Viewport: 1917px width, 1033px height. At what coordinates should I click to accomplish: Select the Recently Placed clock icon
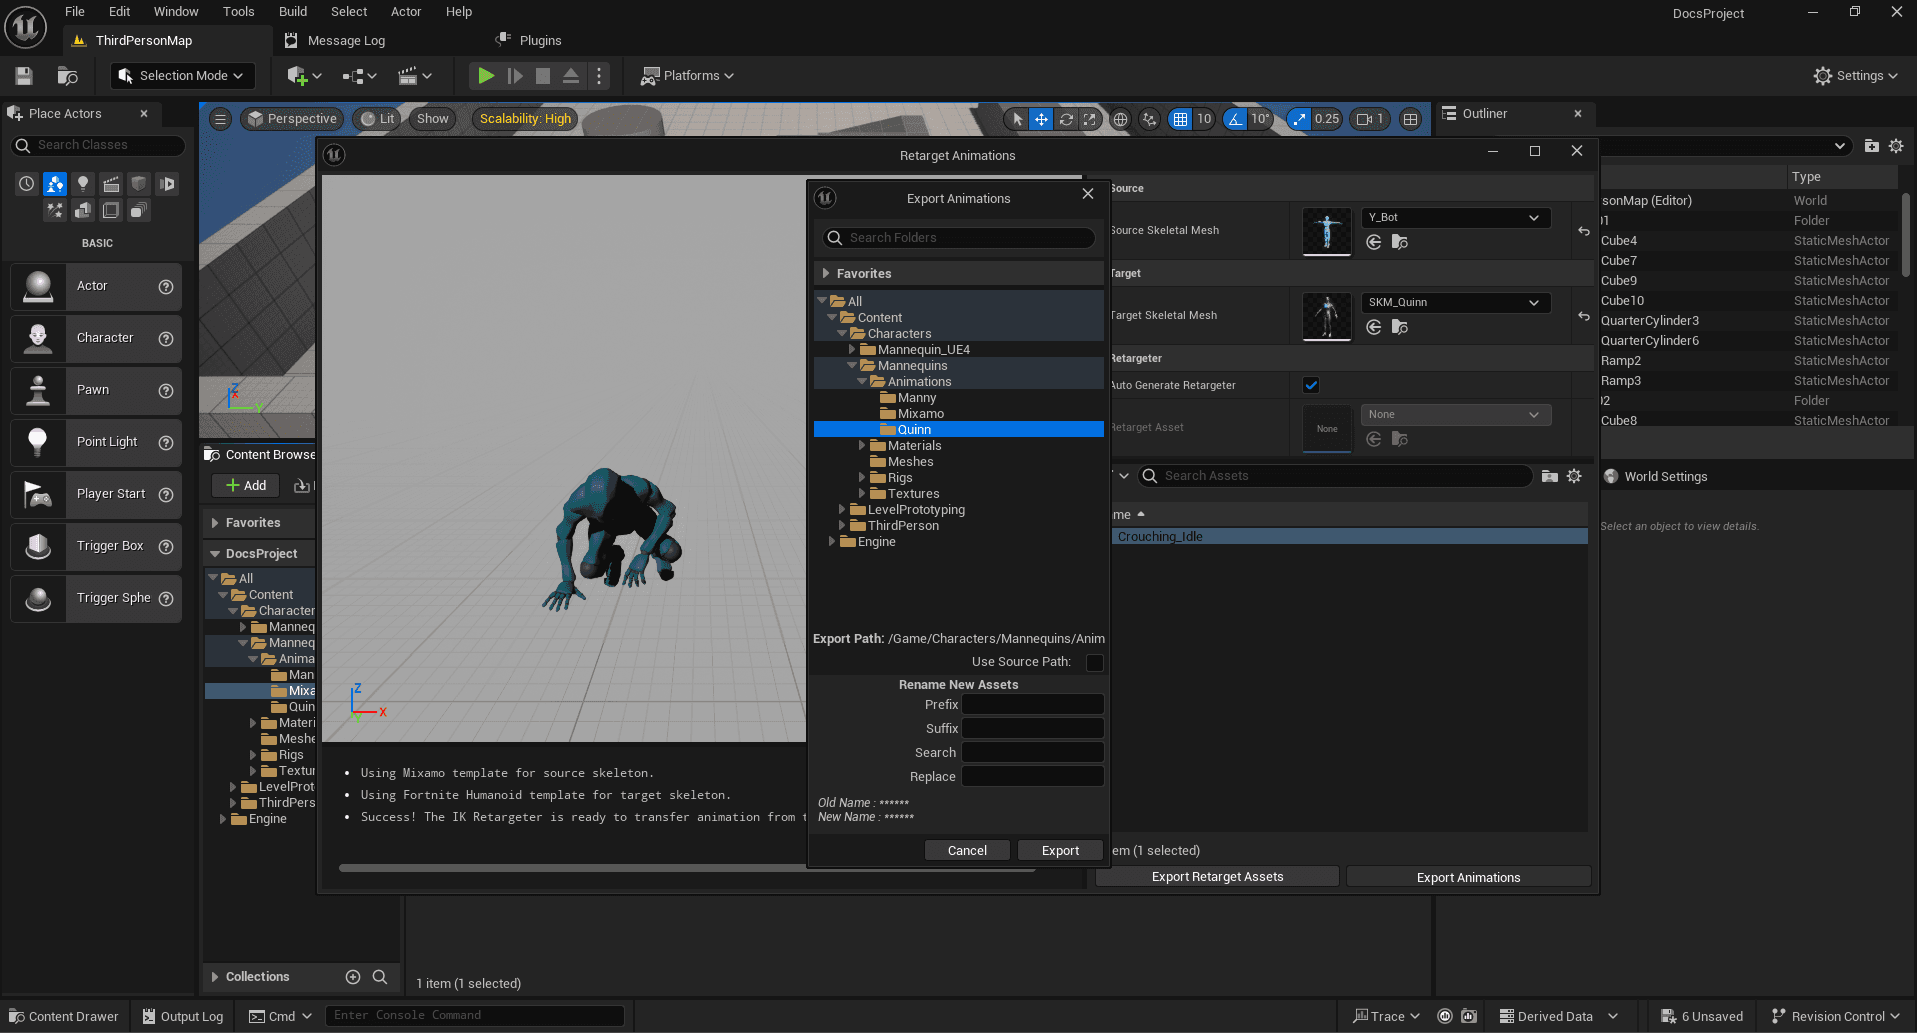point(27,184)
